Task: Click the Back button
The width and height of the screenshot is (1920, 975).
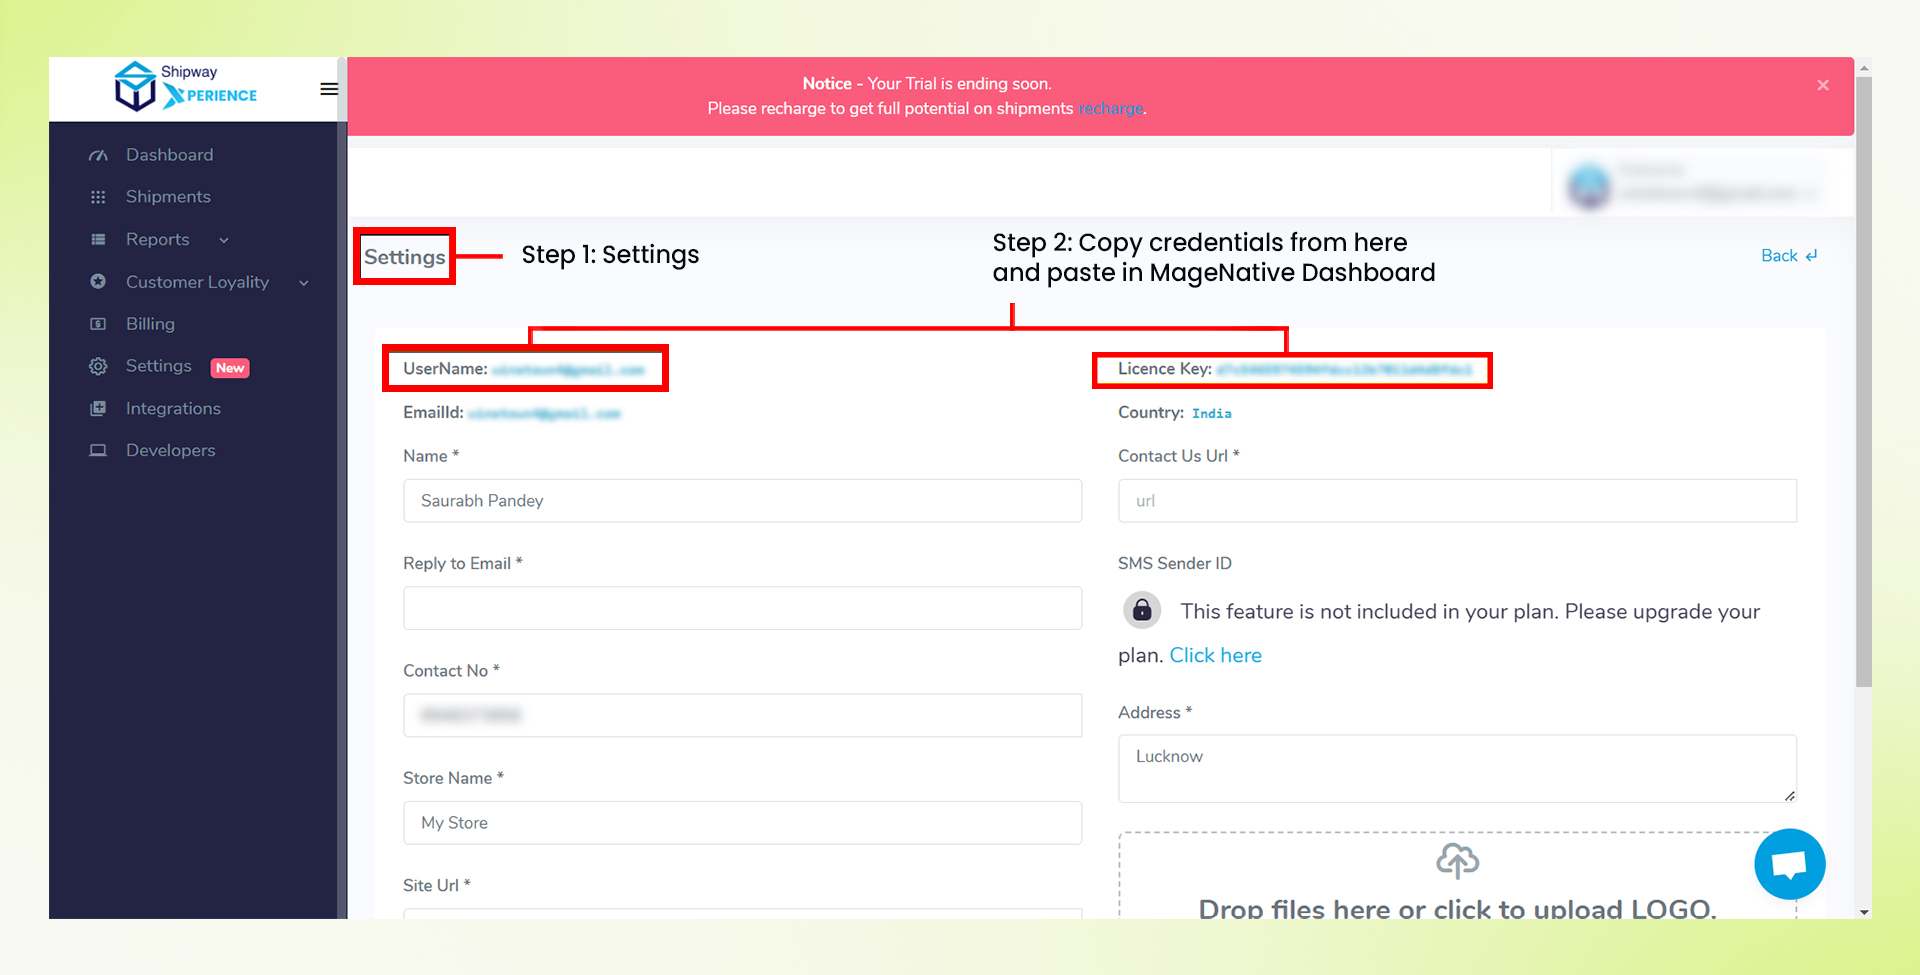Action: coord(1788,255)
